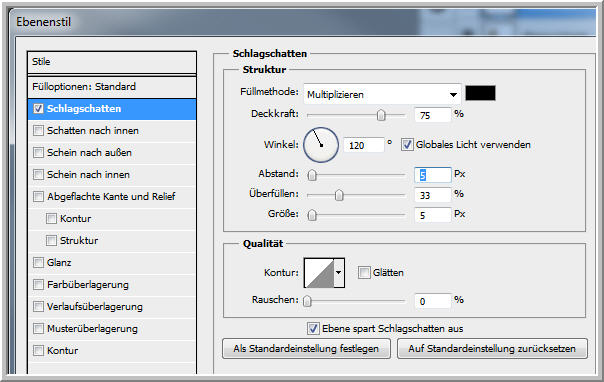This screenshot has height=382, width=604.
Task: Enable Schein nach innen checkbox
Action: [x=38, y=174]
